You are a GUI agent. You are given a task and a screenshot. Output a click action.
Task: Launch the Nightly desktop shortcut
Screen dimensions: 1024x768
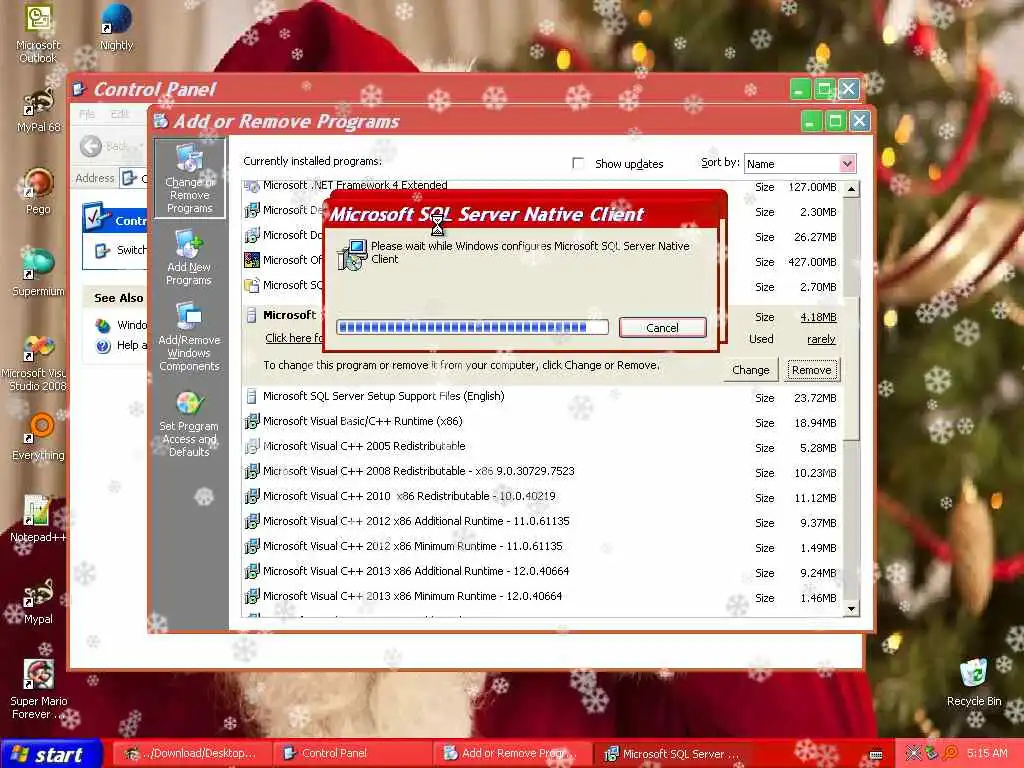coord(116,27)
